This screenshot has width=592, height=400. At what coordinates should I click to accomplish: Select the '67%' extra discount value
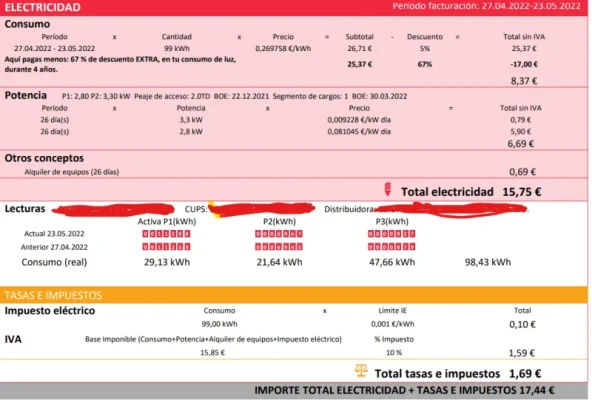pos(425,64)
